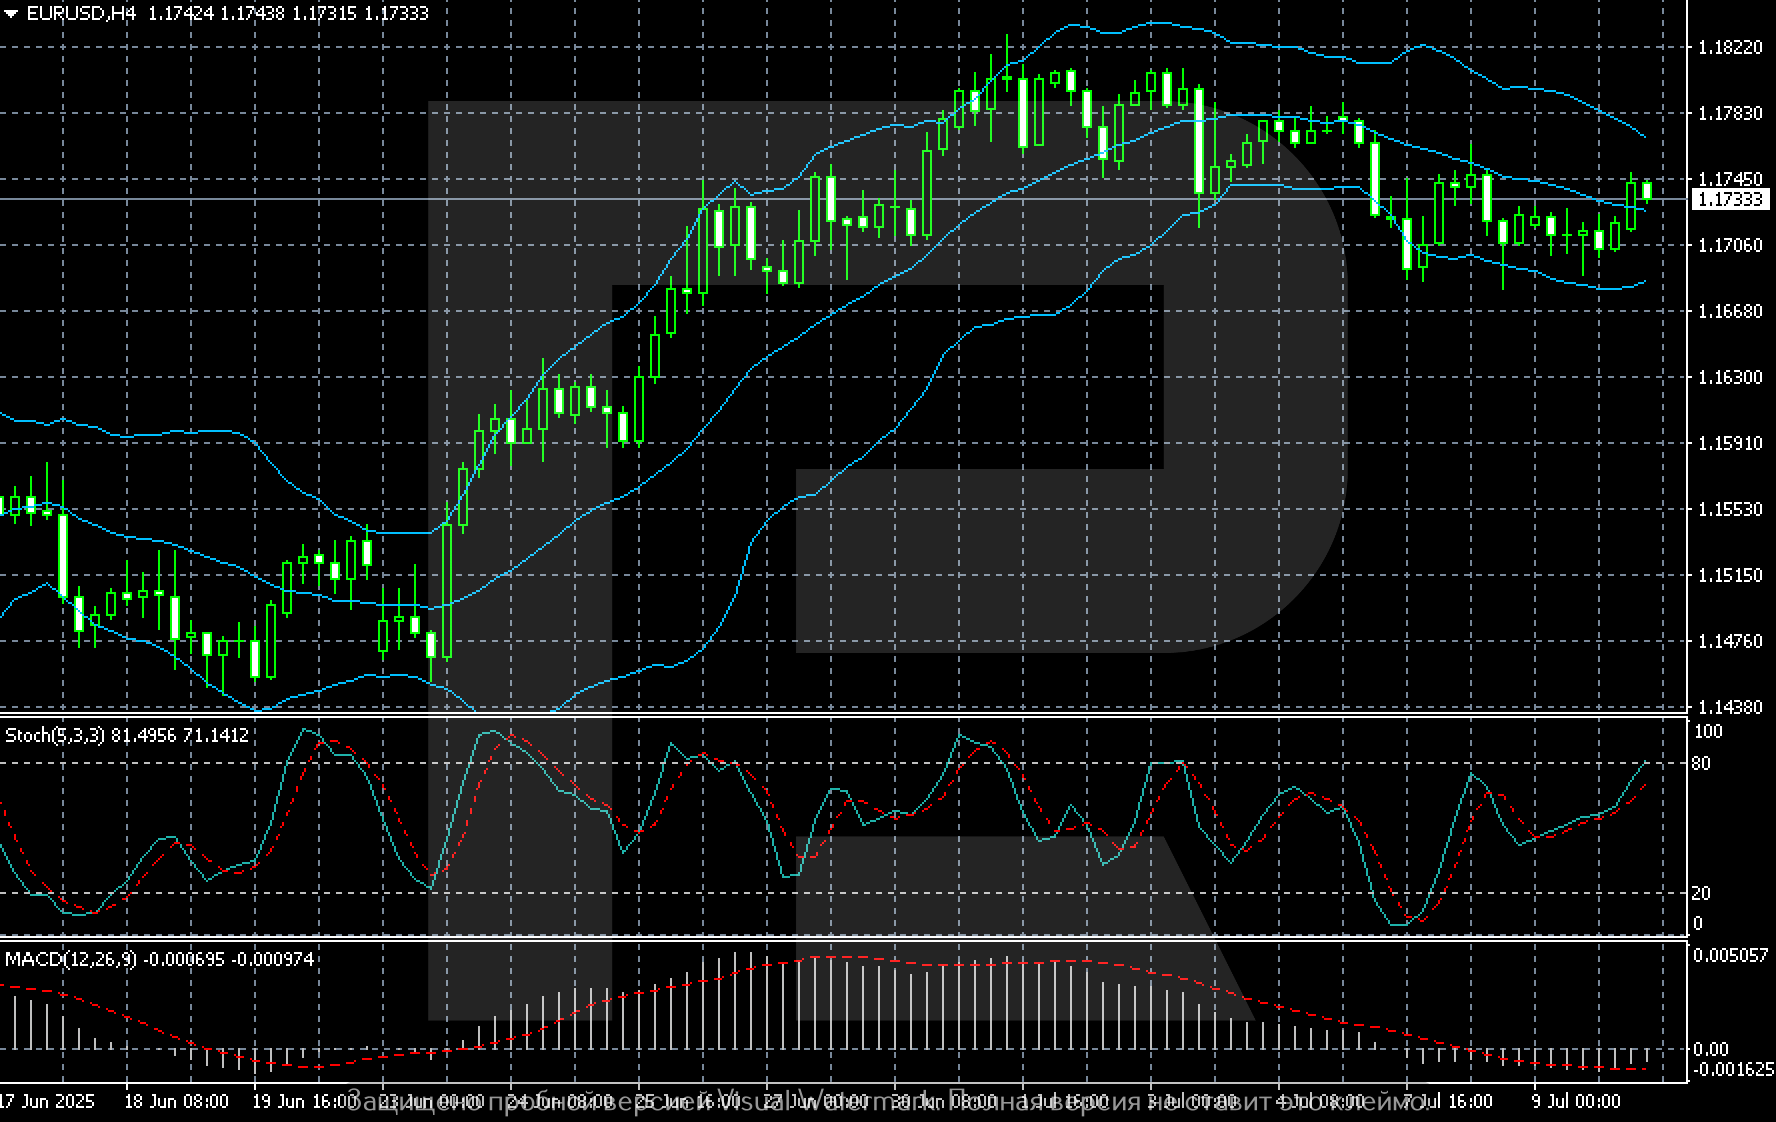Click the Stochastic 80 level label
1776x1122 pixels.
[1700, 764]
